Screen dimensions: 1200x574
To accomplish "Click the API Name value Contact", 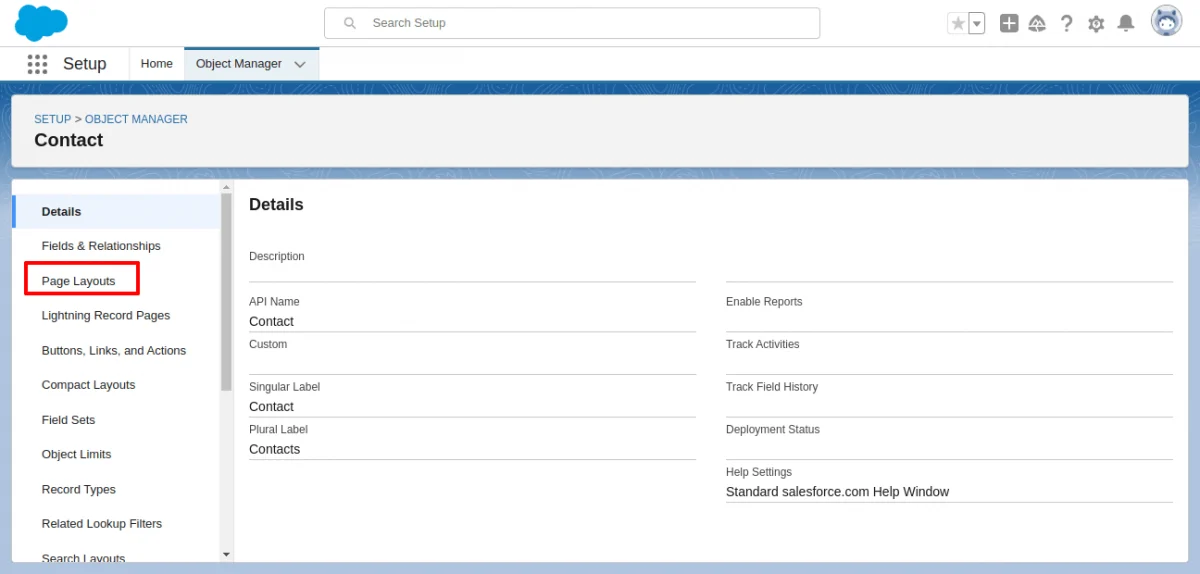I will [271, 322].
